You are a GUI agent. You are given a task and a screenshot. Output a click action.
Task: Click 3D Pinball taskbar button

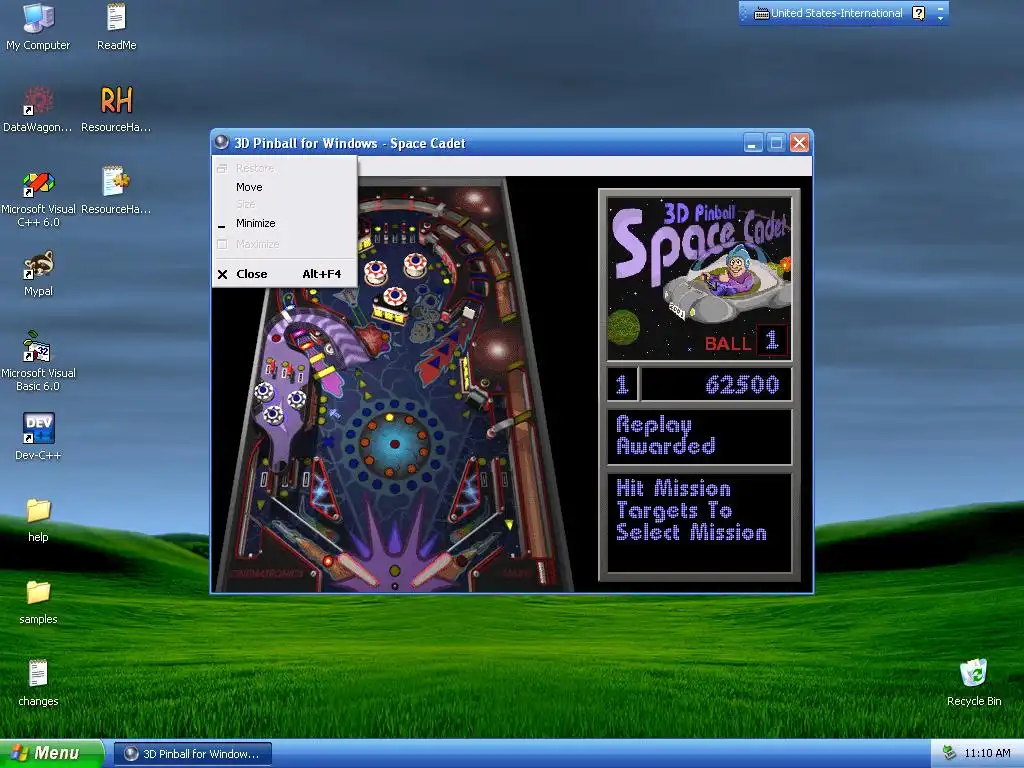pos(193,754)
